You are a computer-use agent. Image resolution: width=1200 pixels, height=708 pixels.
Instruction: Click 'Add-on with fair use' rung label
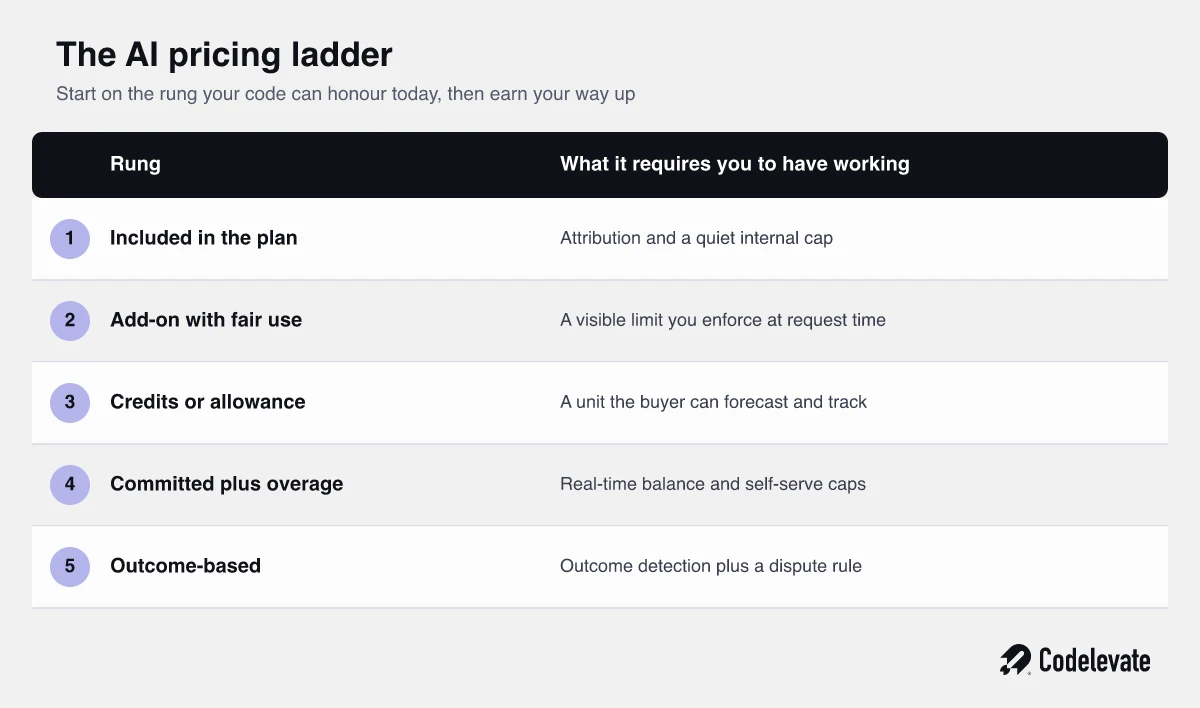pos(206,320)
